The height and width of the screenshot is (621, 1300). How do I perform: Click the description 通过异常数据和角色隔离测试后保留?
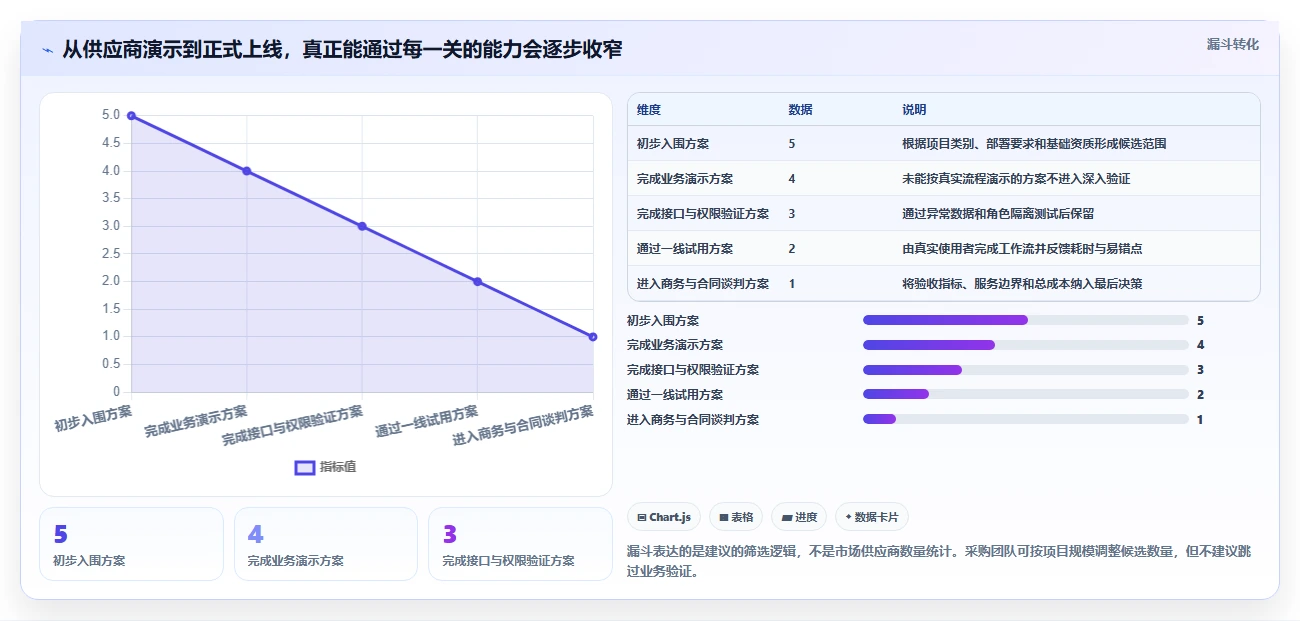click(998, 214)
